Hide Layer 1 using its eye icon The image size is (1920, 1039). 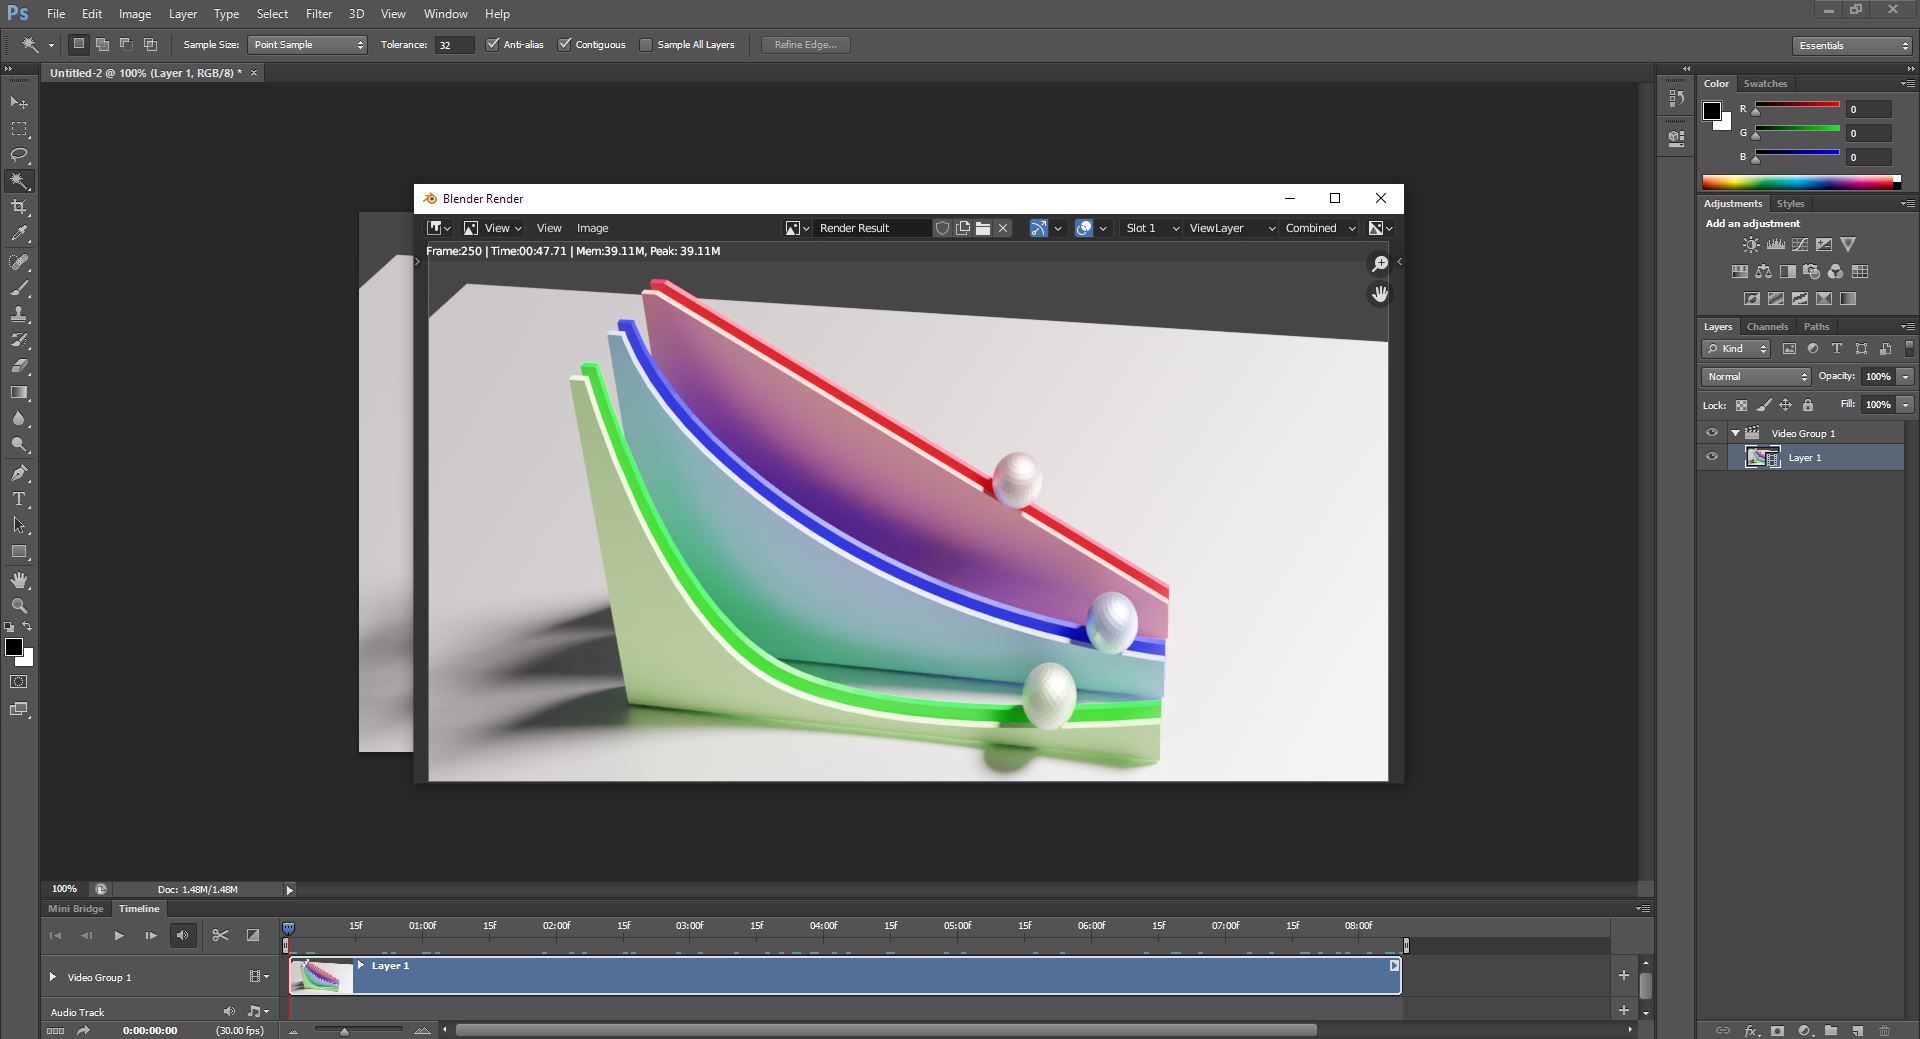[1711, 457]
